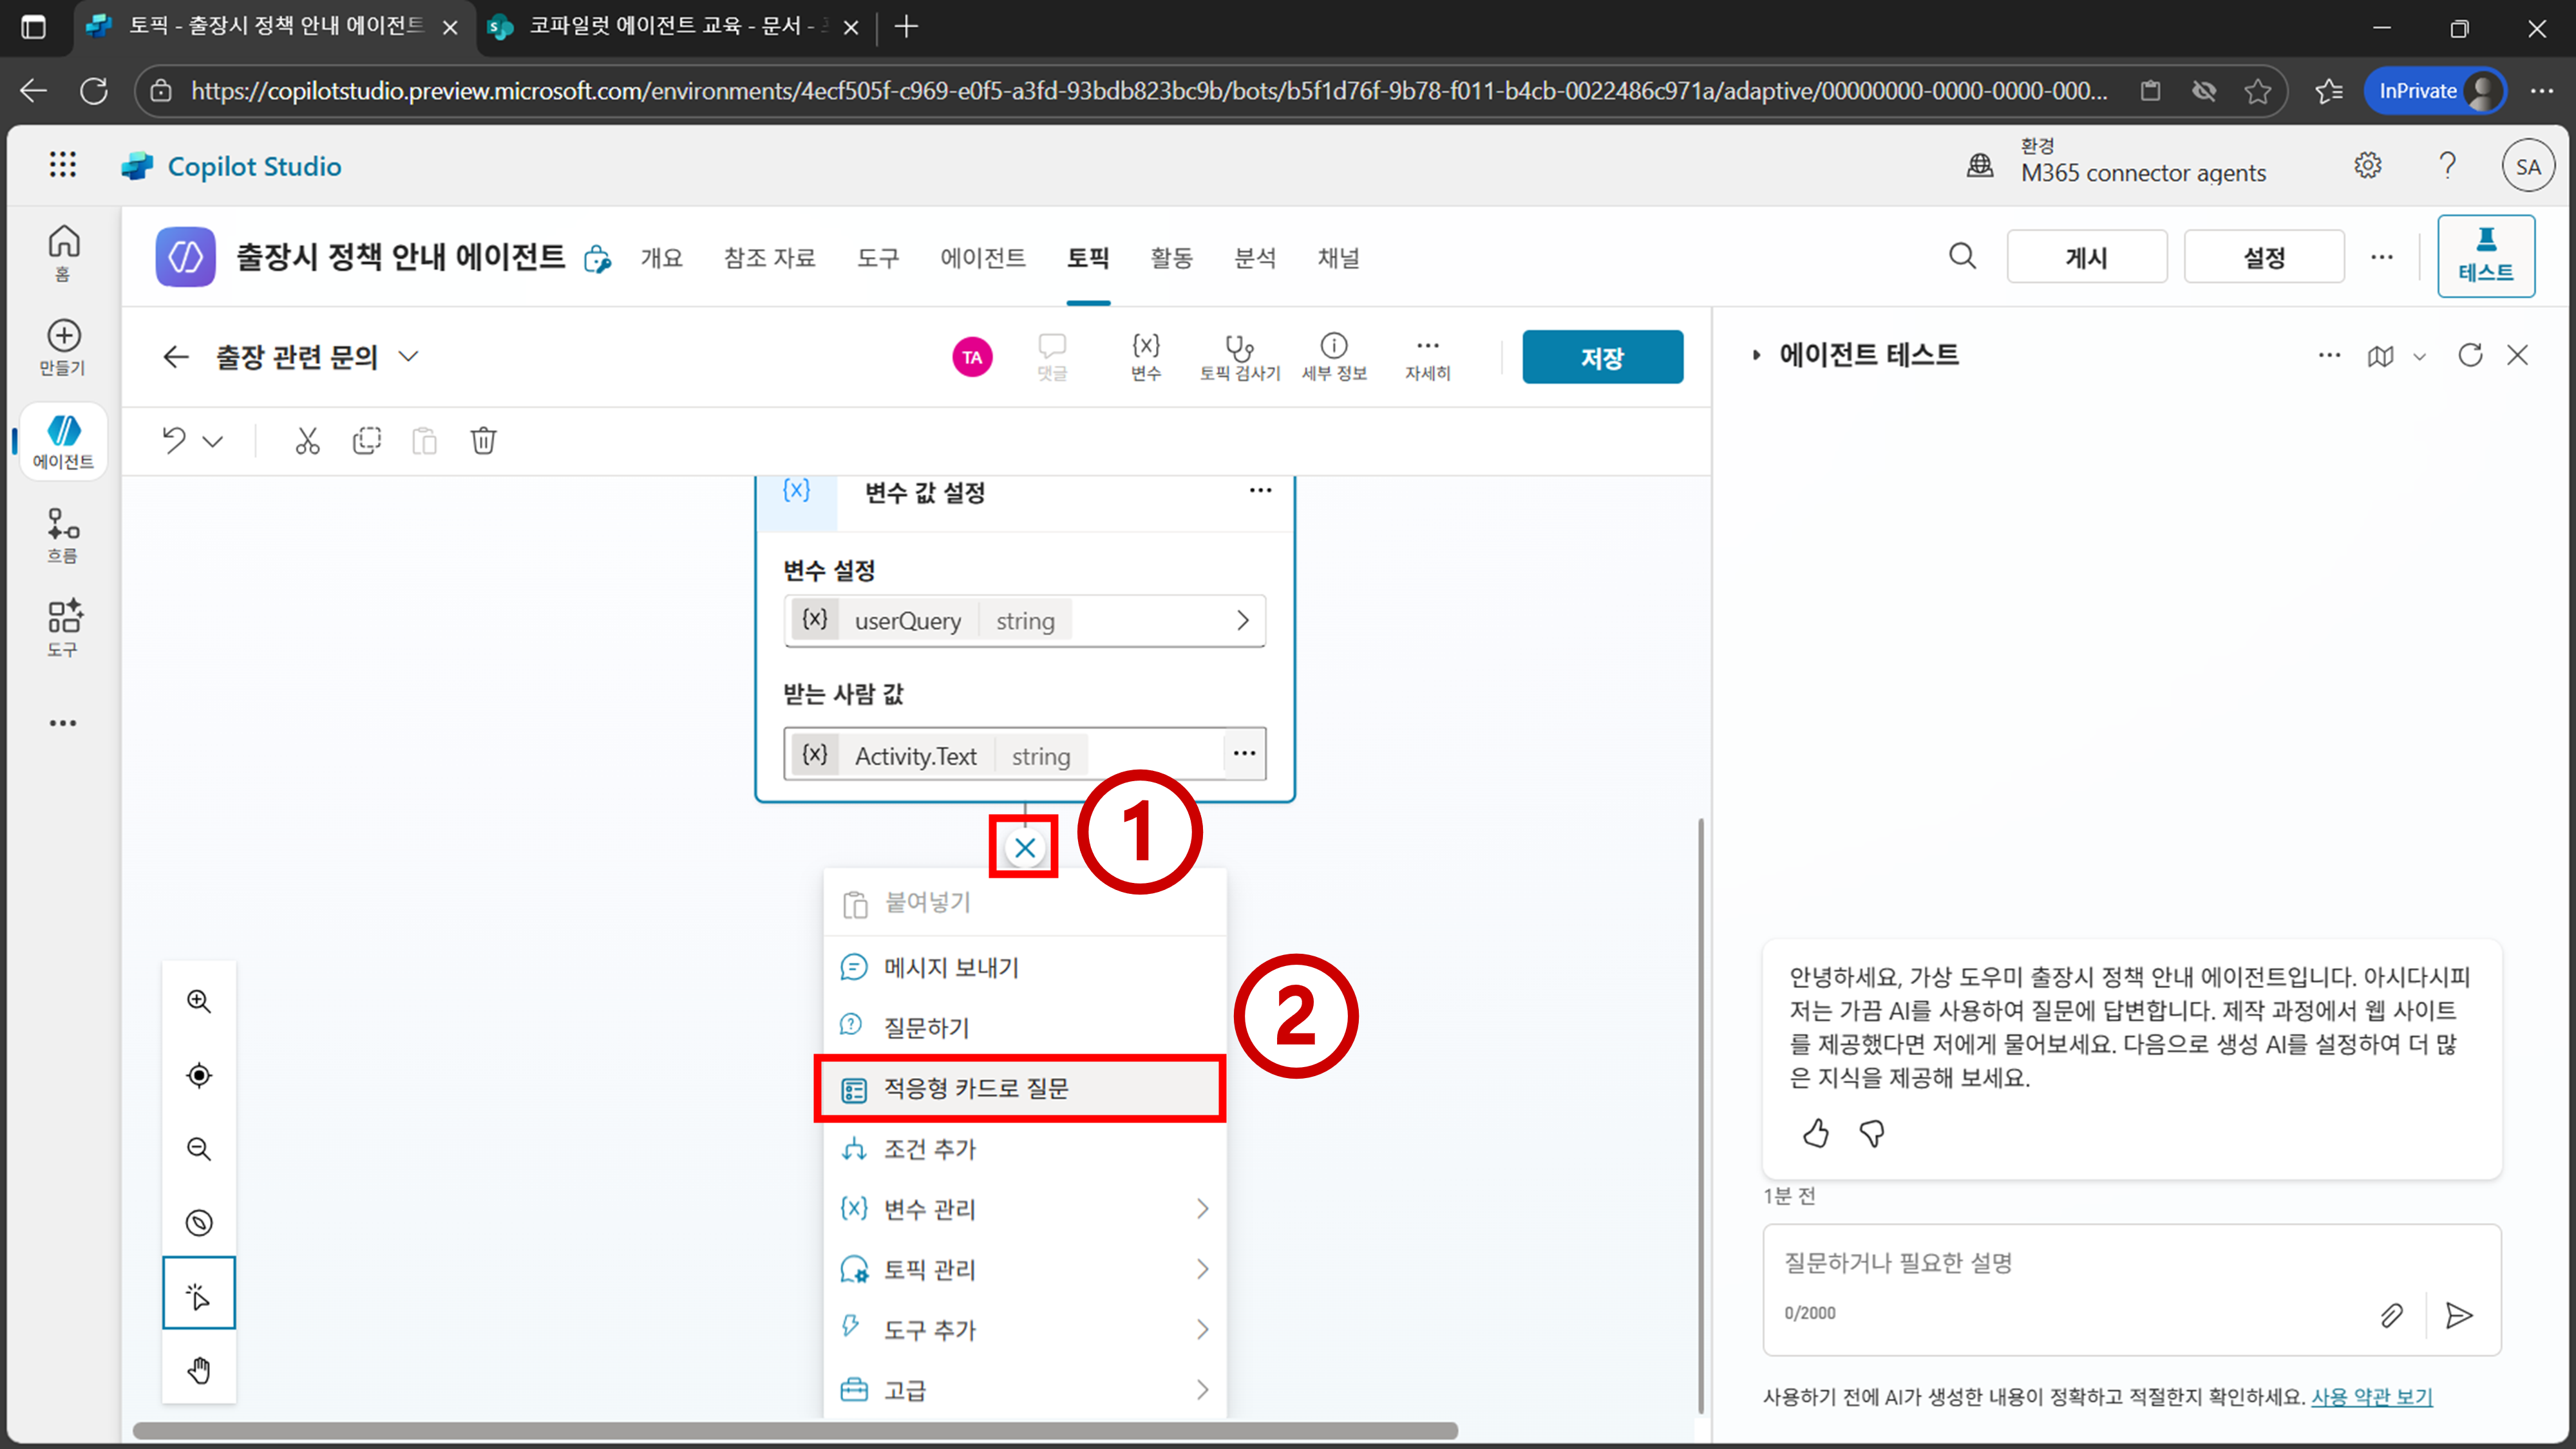Click the delete trash icon in toolbar
The width and height of the screenshot is (2576, 1449).
coord(483,440)
